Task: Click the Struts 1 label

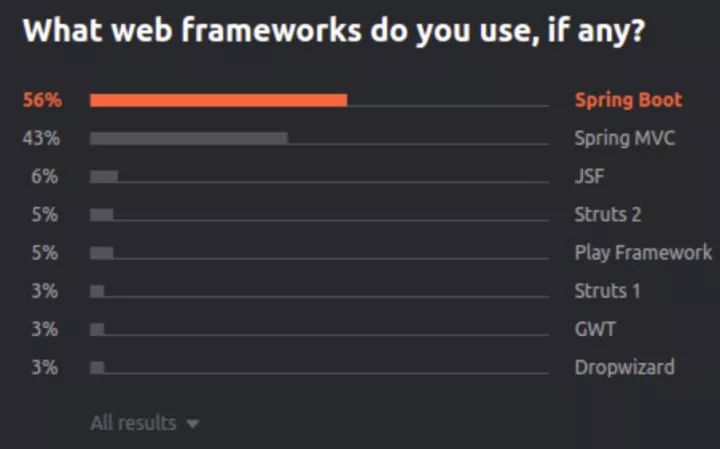Action: [x=607, y=291]
